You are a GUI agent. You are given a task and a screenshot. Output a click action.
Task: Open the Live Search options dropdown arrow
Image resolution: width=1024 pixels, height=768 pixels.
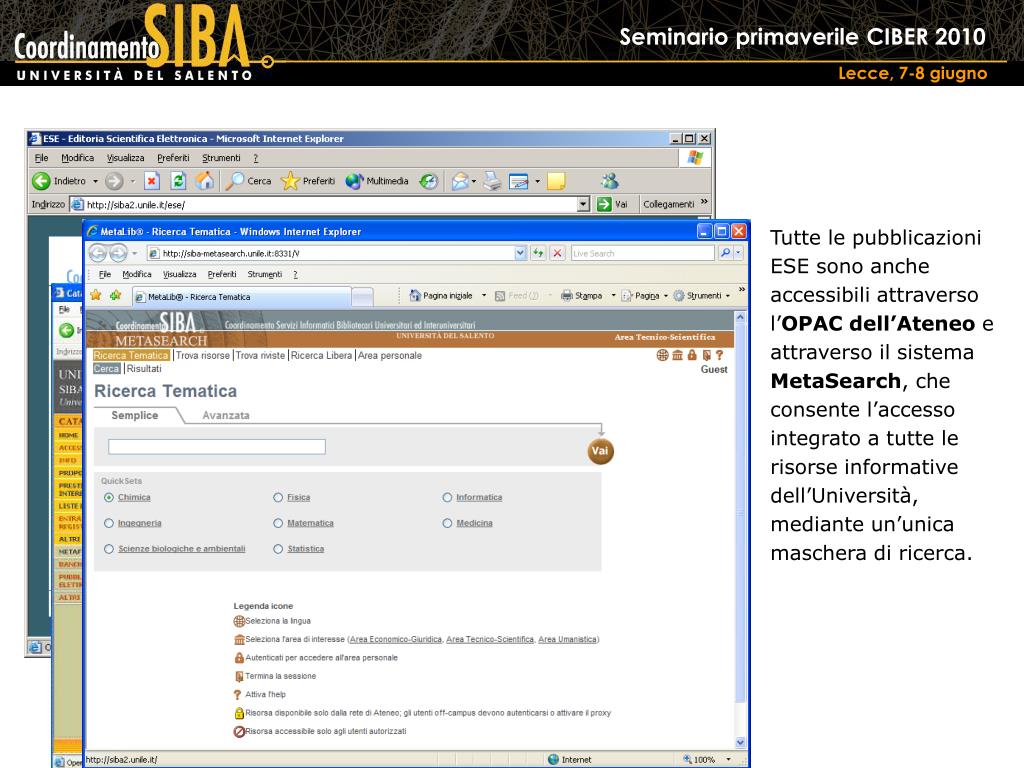tap(739, 253)
